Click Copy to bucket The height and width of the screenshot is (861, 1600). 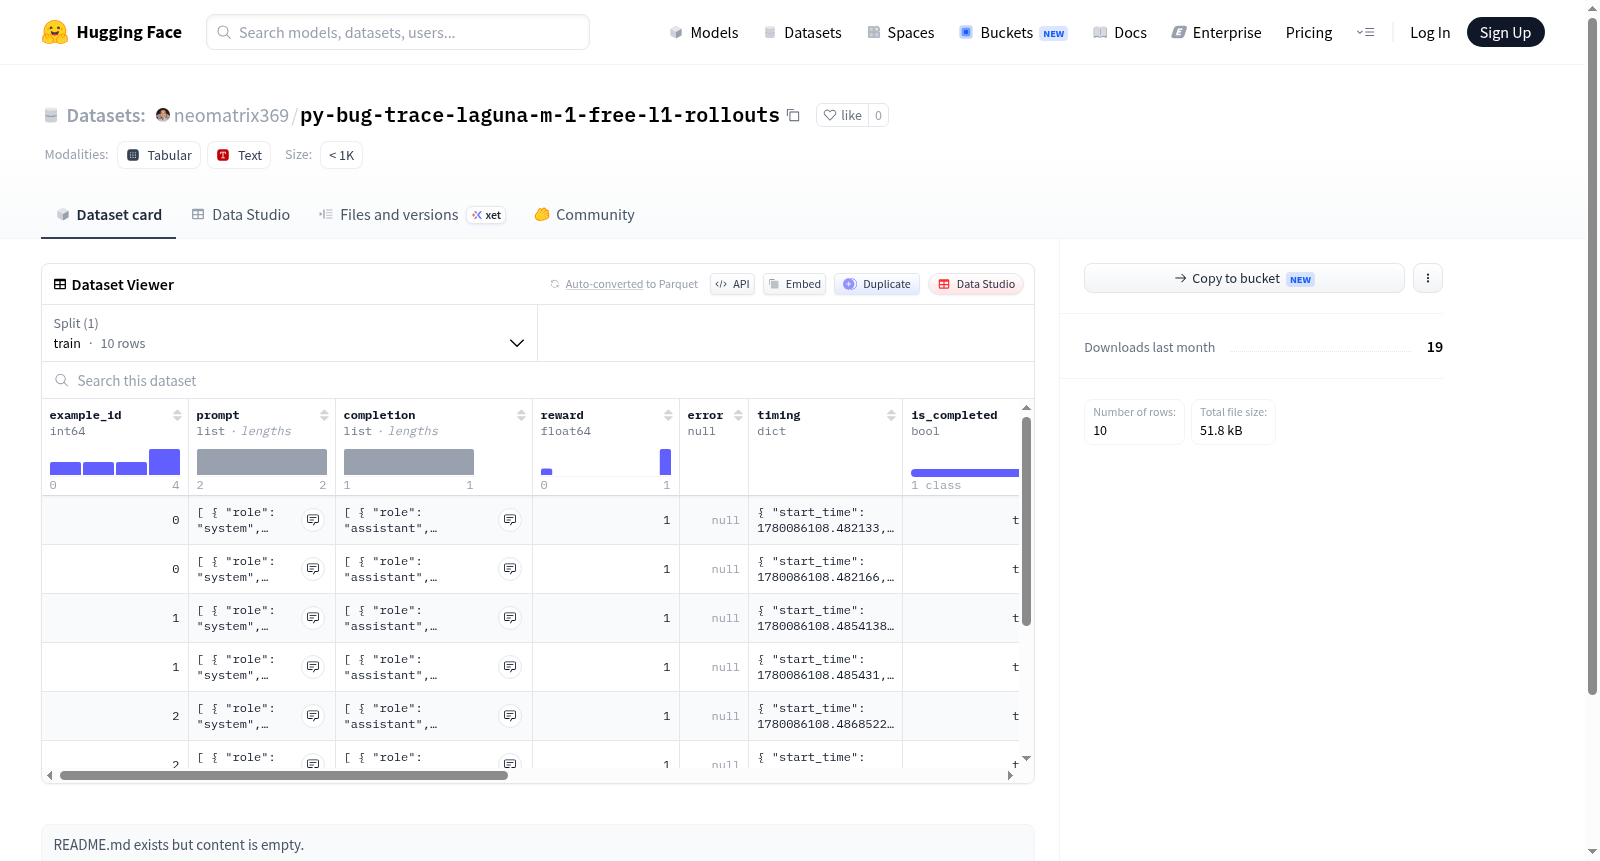[1244, 278]
